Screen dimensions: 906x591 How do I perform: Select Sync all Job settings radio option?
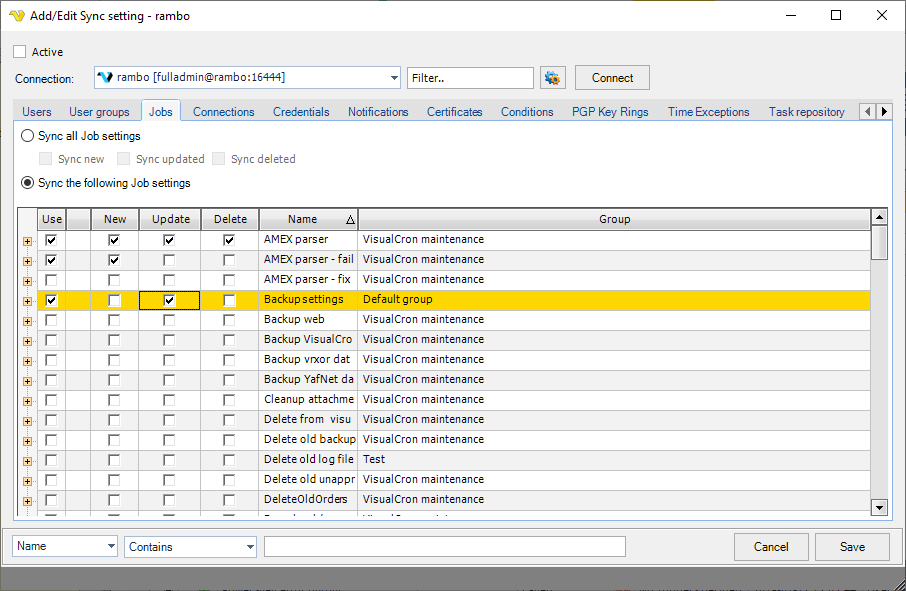[x=28, y=136]
